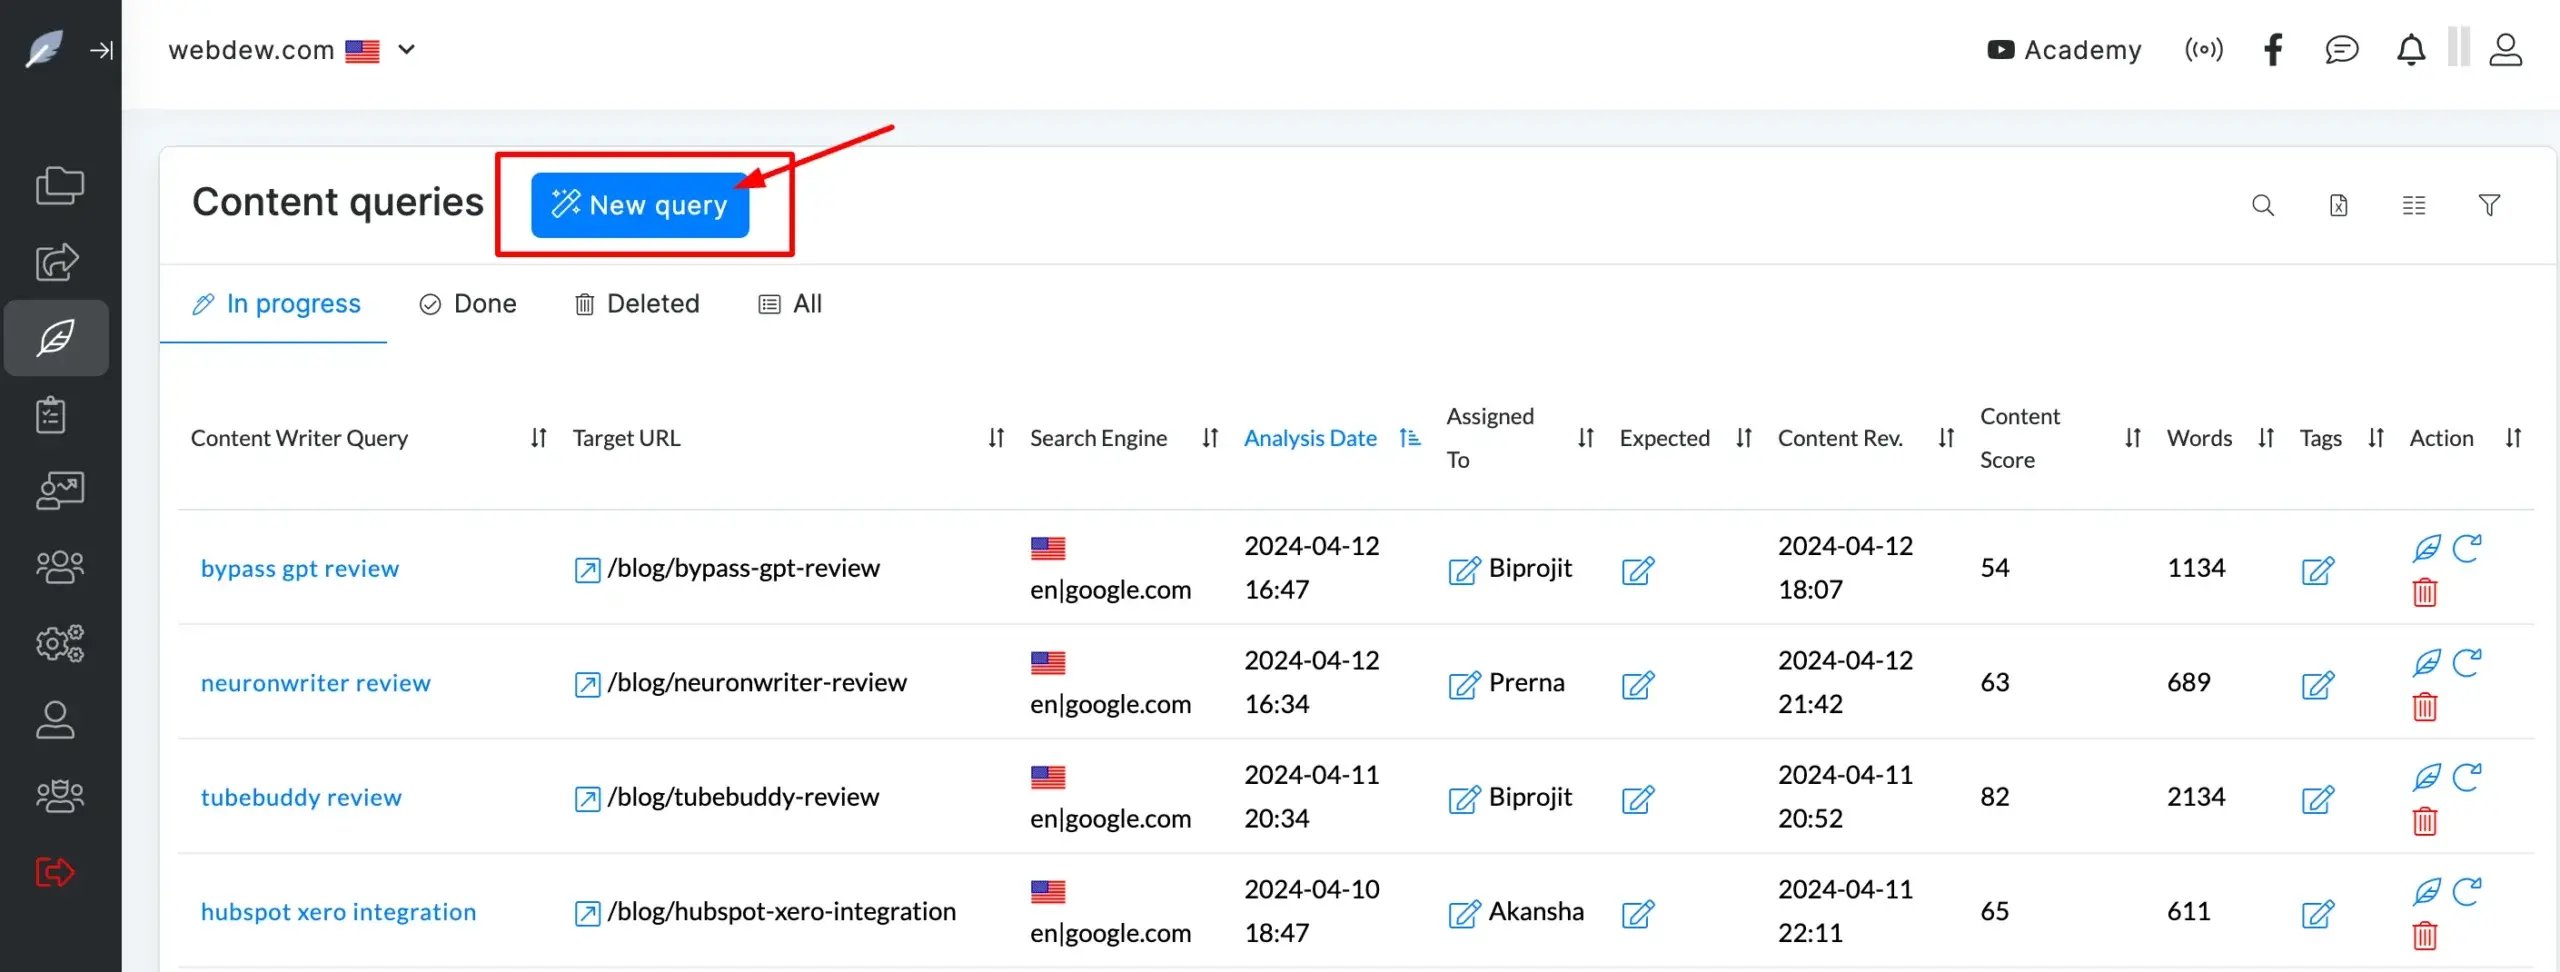Open the filter funnel icon
Image resolution: width=2560 pixels, height=972 pixels.
(x=2489, y=205)
